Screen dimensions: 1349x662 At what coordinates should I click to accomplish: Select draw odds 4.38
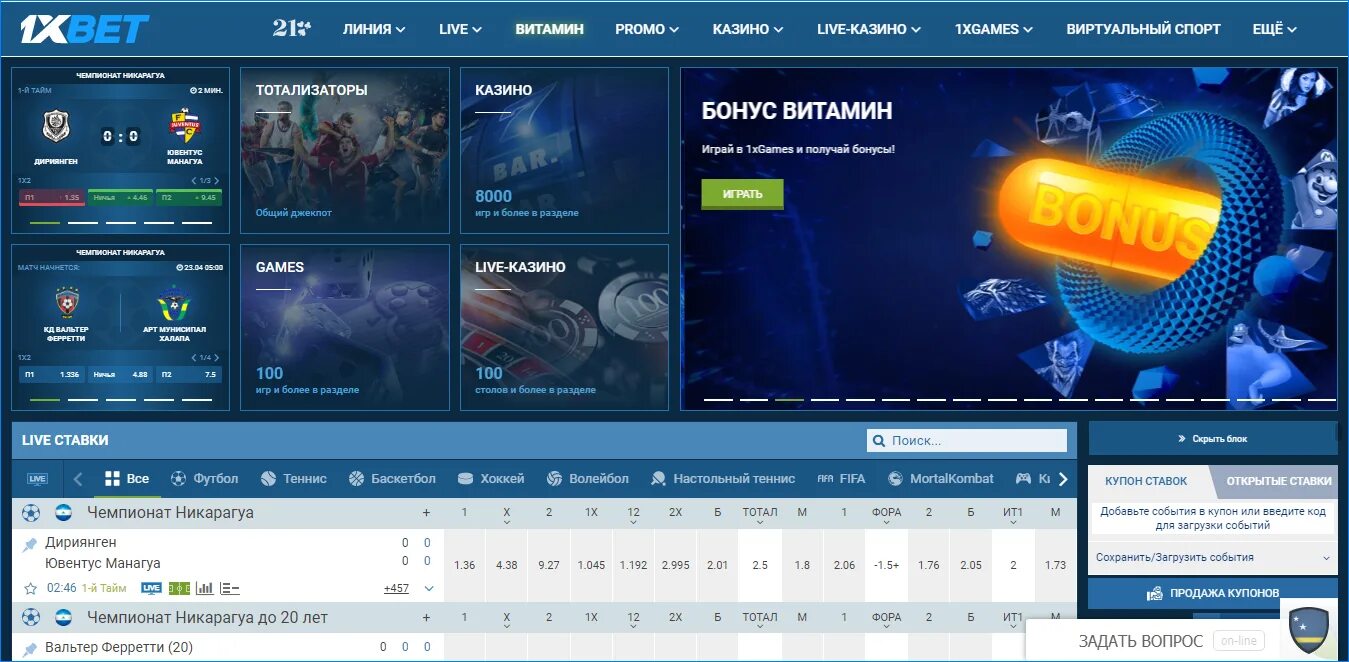coord(506,565)
